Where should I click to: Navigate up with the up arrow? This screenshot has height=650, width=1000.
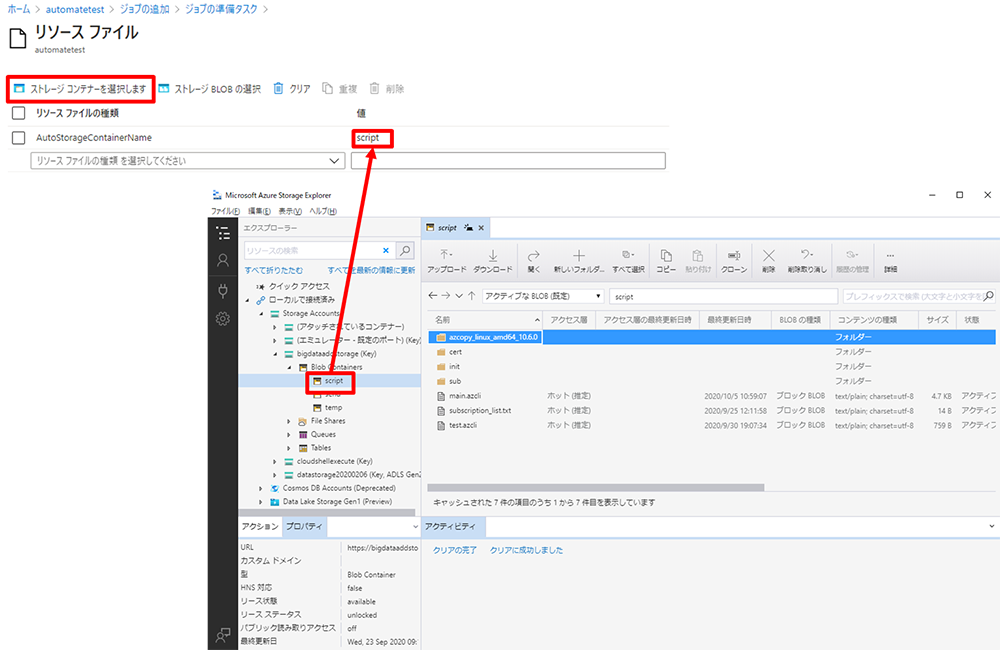point(472,295)
